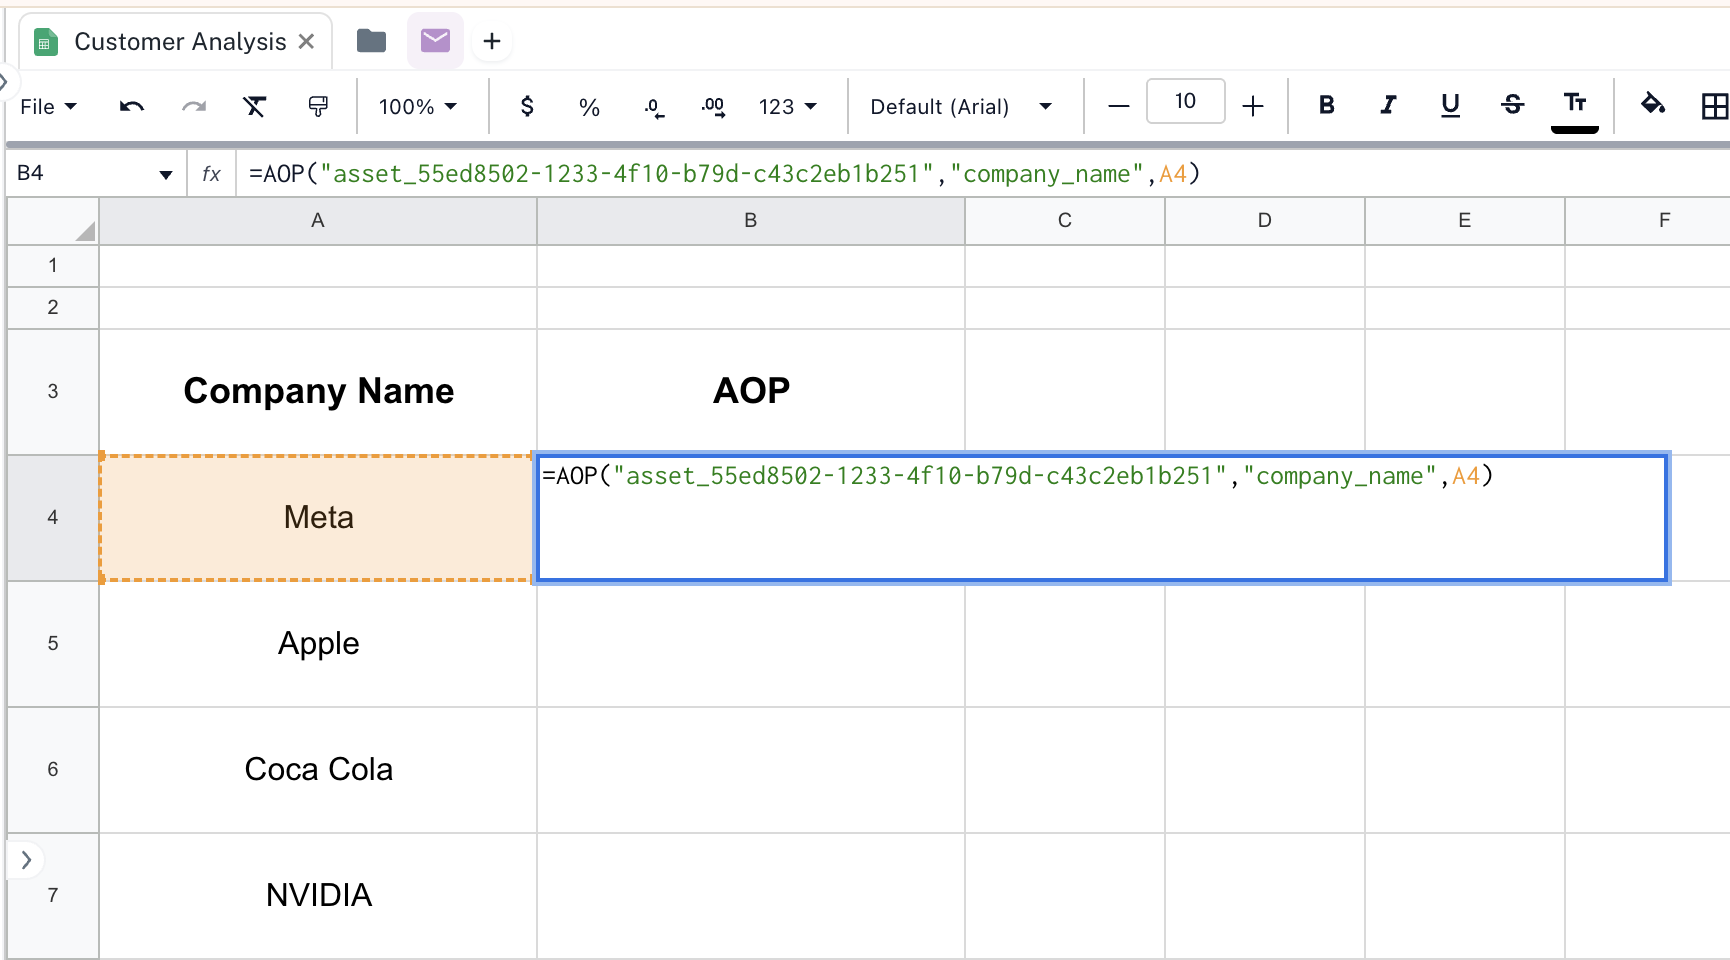The image size is (1730, 960).
Task: Clear formatting with the Tx icon
Action: coord(255,106)
